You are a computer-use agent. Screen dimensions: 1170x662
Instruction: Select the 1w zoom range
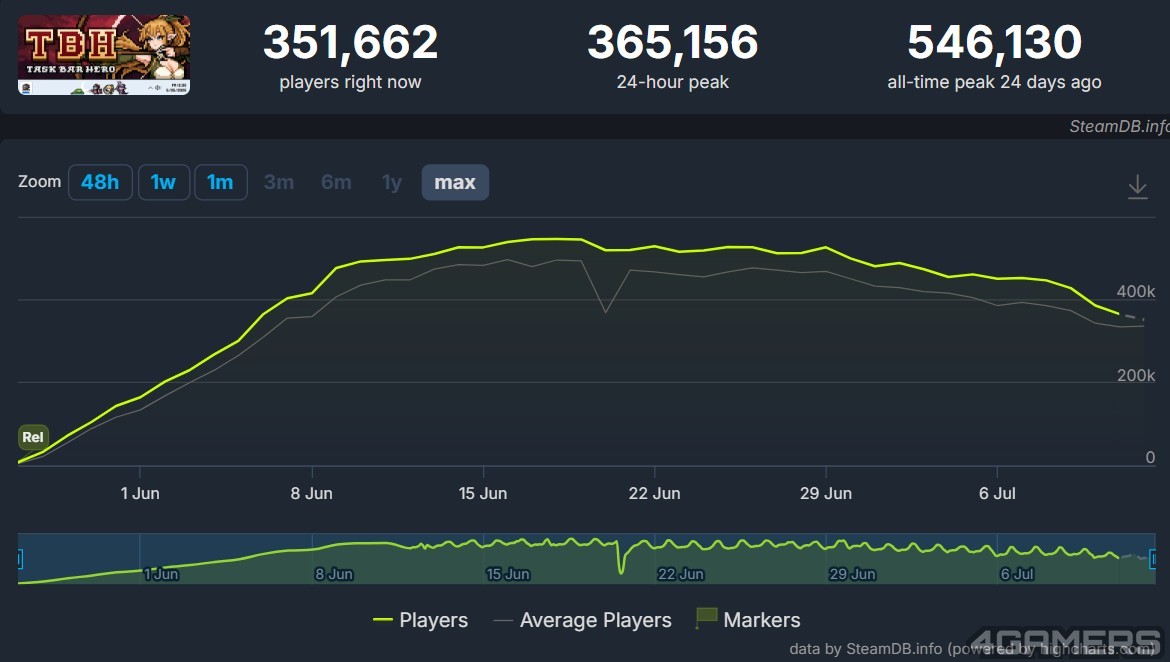(x=163, y=182)
